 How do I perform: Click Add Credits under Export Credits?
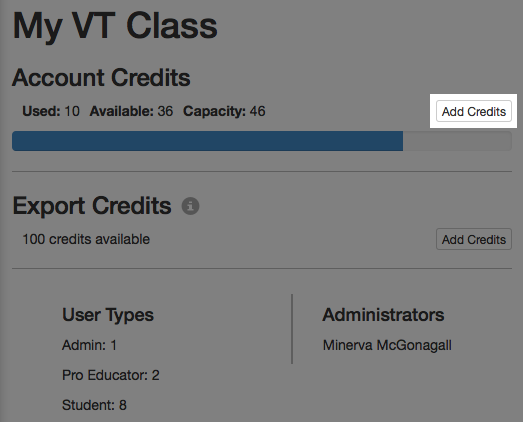pyautogui.click(x=474, y=239)
